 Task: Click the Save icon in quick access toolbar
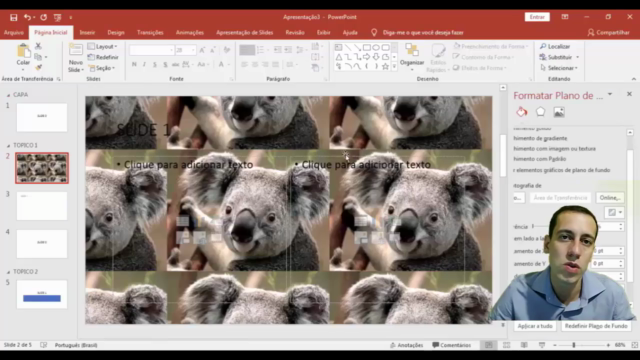click(x=13, y=17)
